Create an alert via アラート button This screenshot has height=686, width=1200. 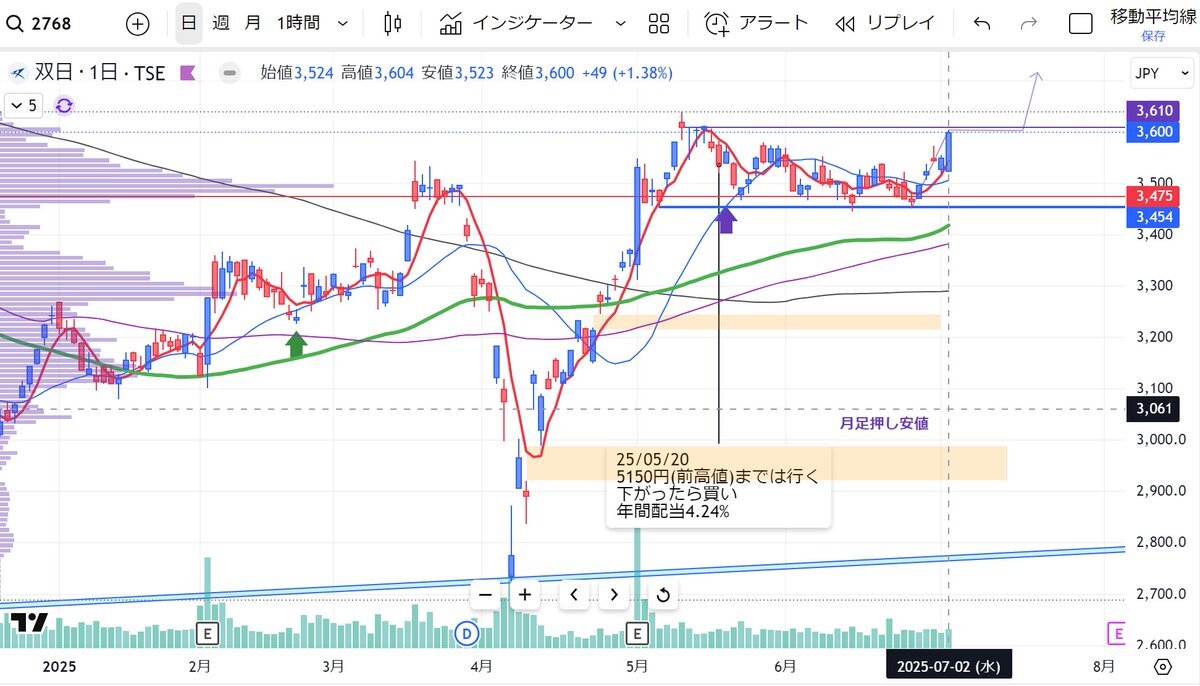point(756,22)
